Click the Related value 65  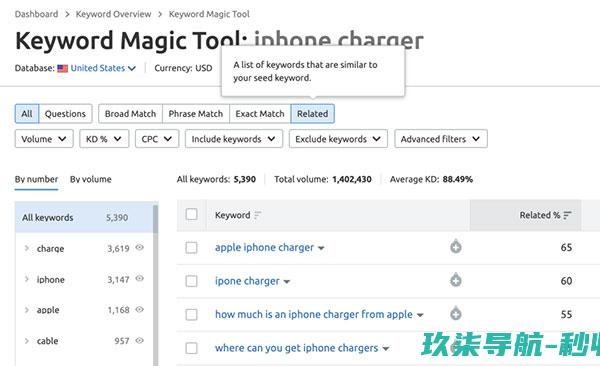tap(566, 247)
